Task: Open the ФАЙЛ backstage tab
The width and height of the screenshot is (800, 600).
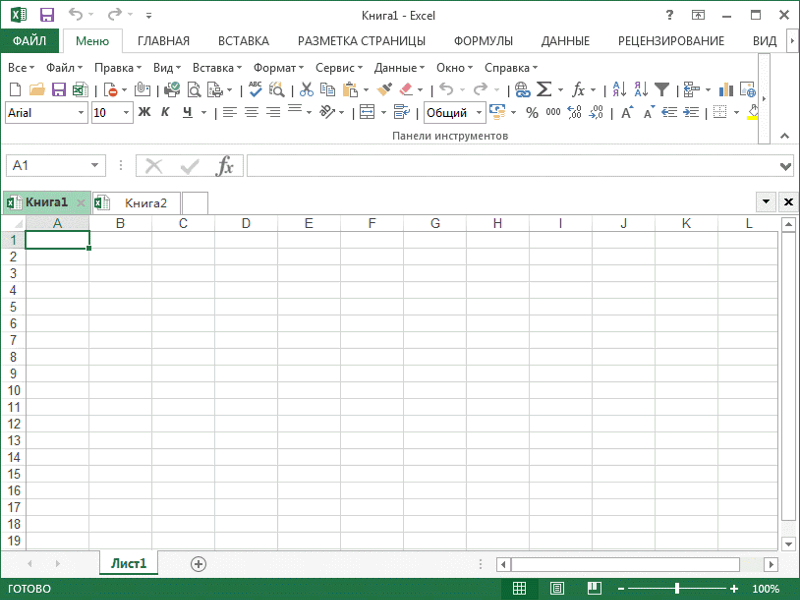Action: pos(30,41)
